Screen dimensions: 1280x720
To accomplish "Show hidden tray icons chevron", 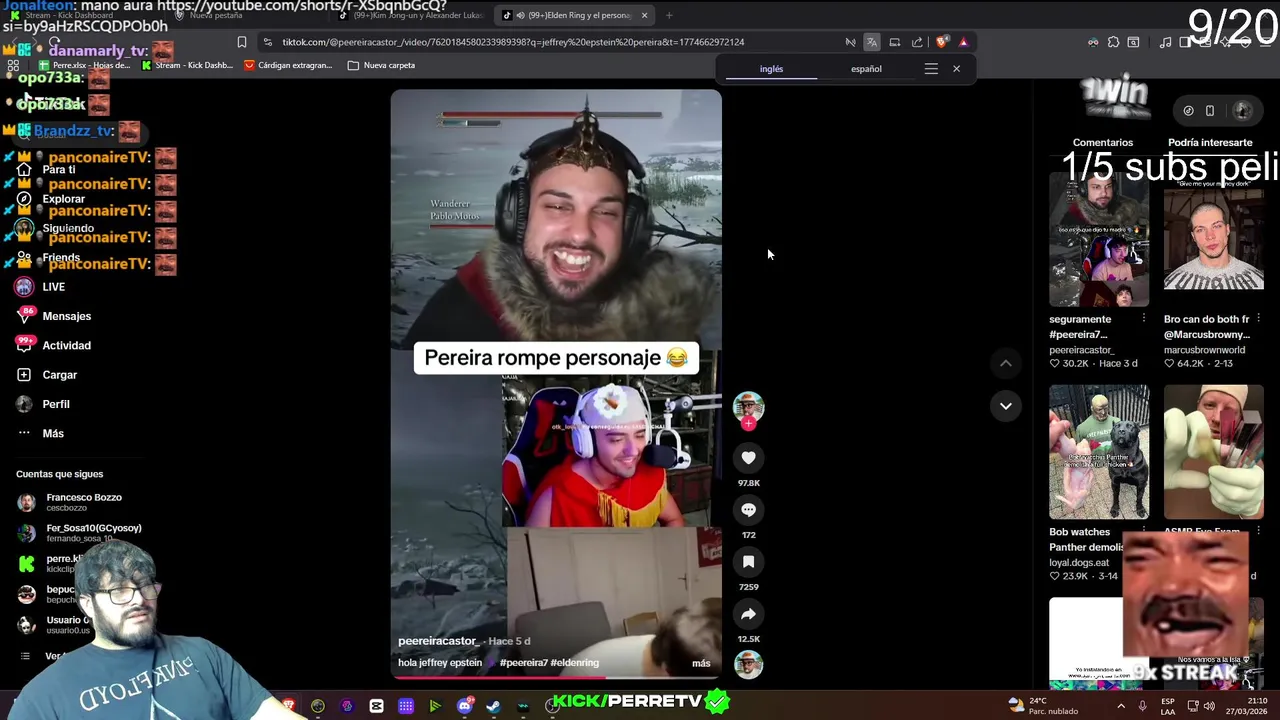I will tap(1120, 706).
